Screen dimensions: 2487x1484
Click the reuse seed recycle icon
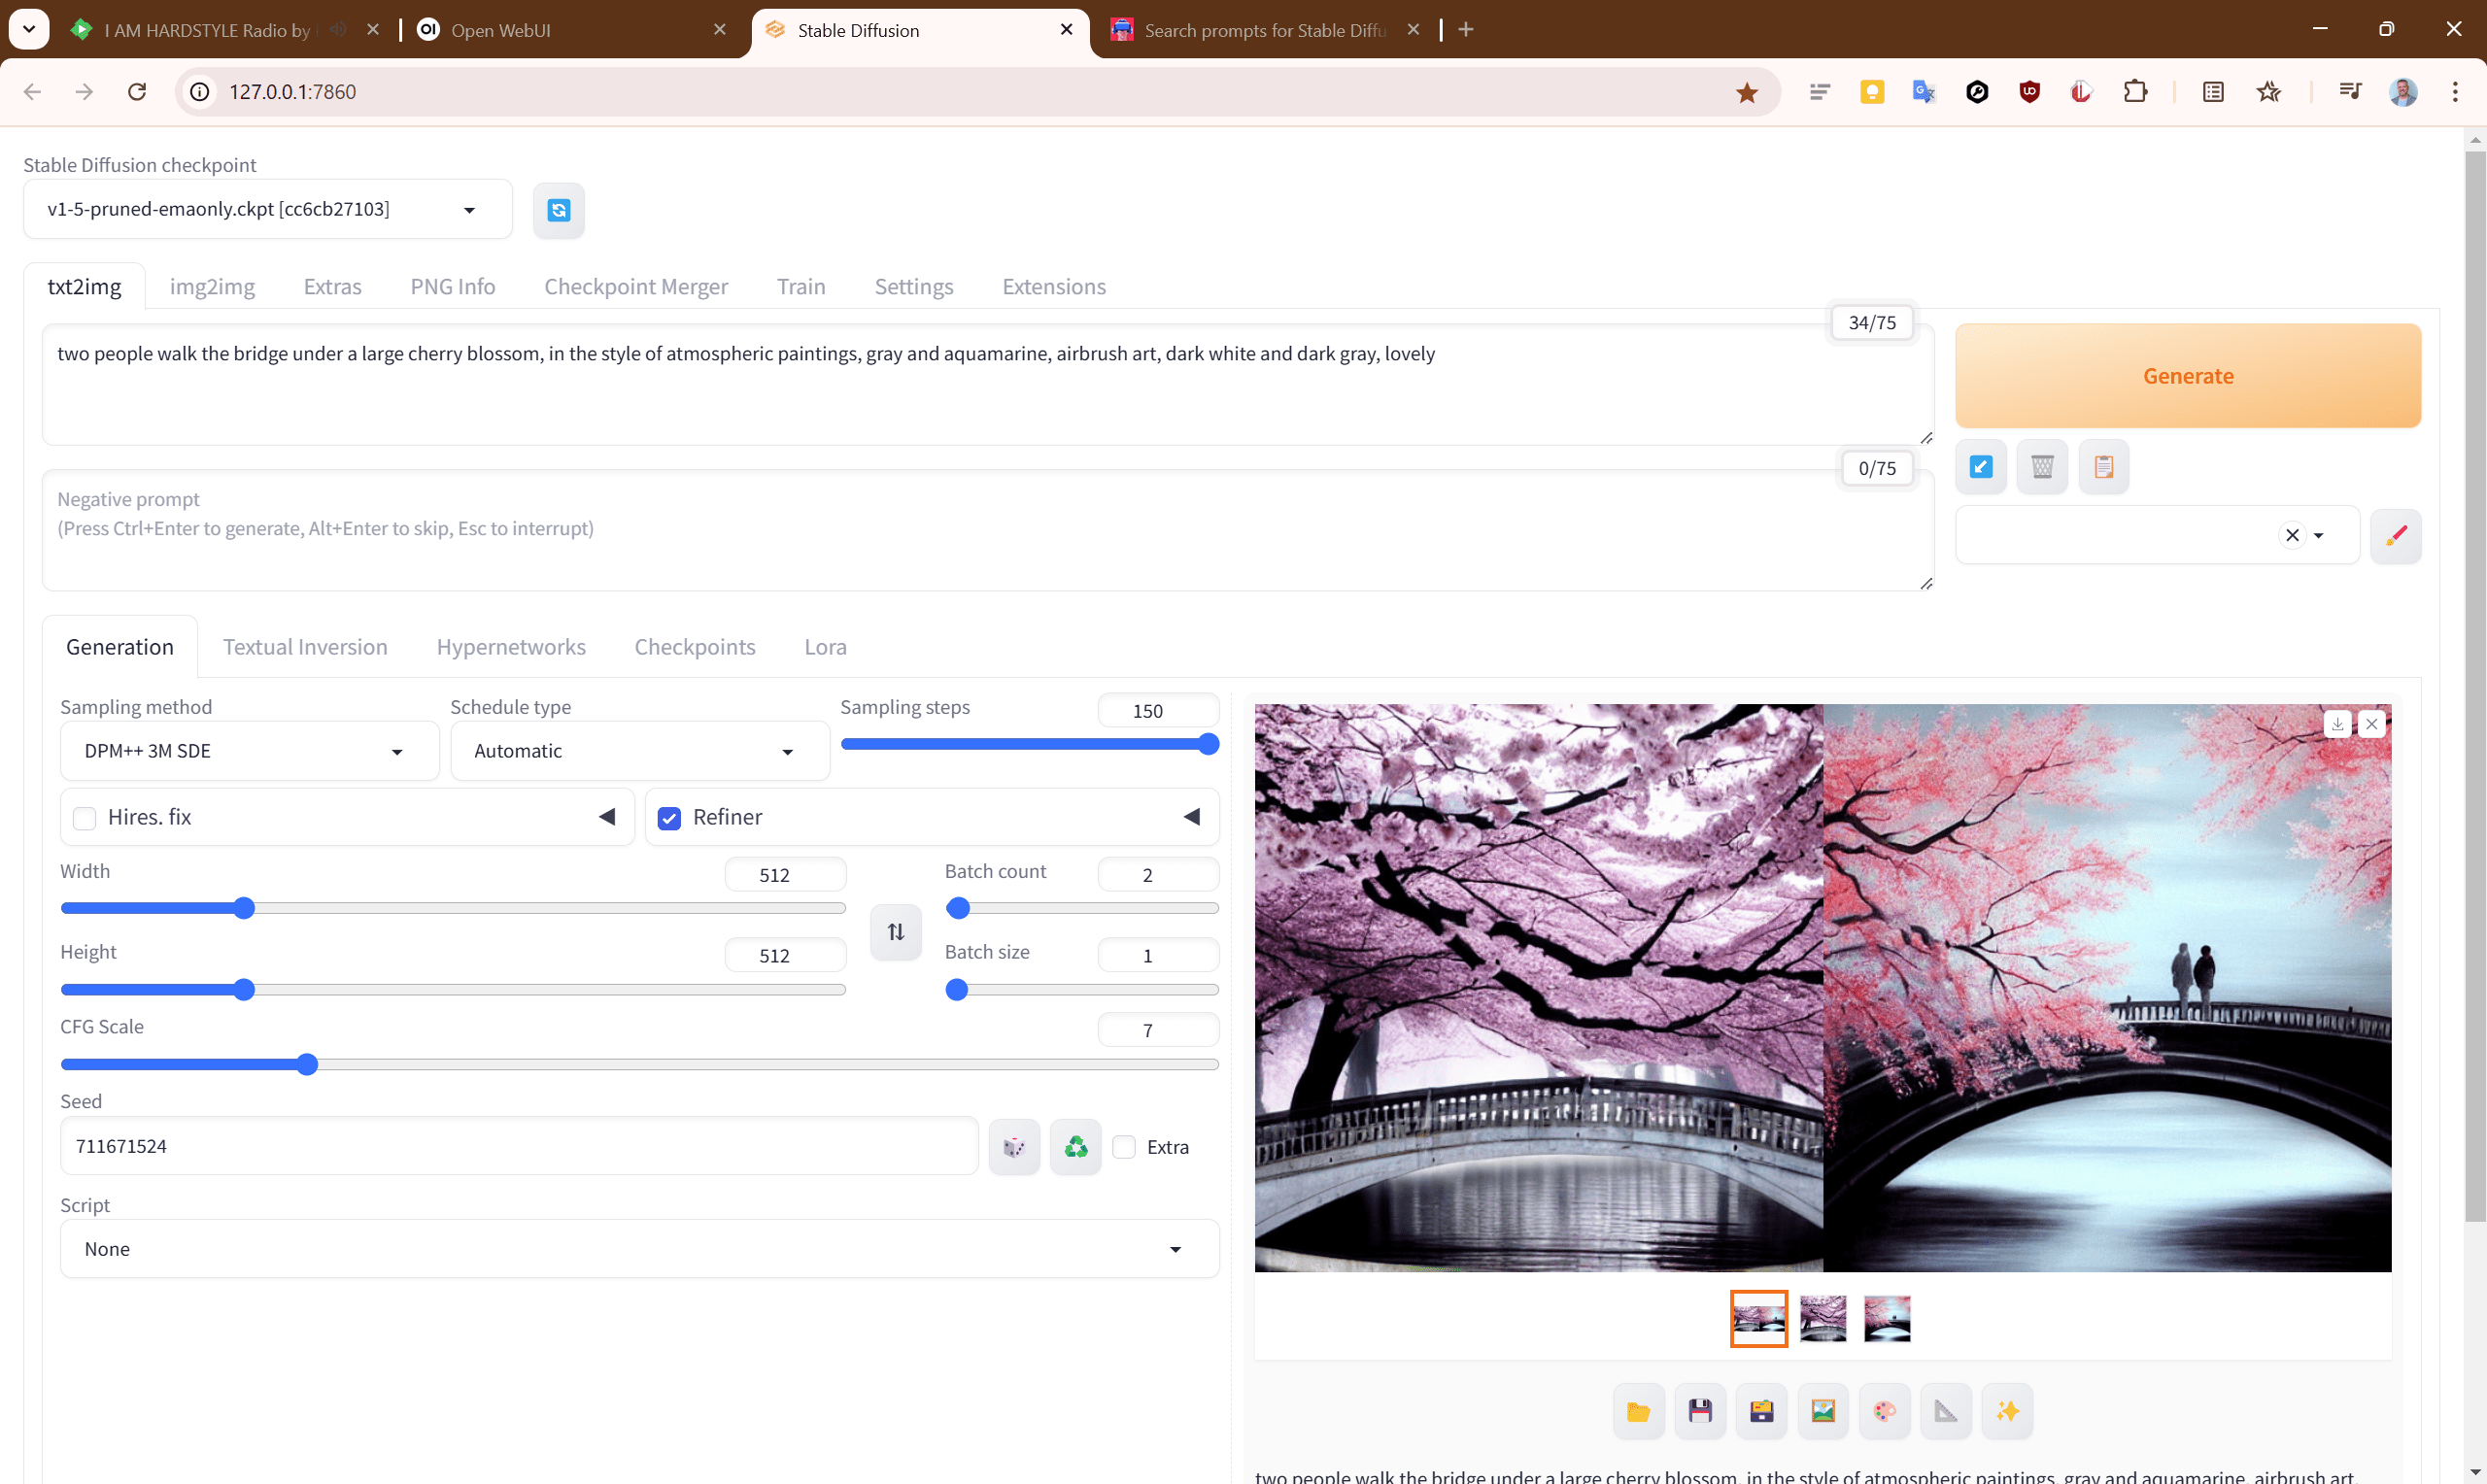[1075, 1147]
